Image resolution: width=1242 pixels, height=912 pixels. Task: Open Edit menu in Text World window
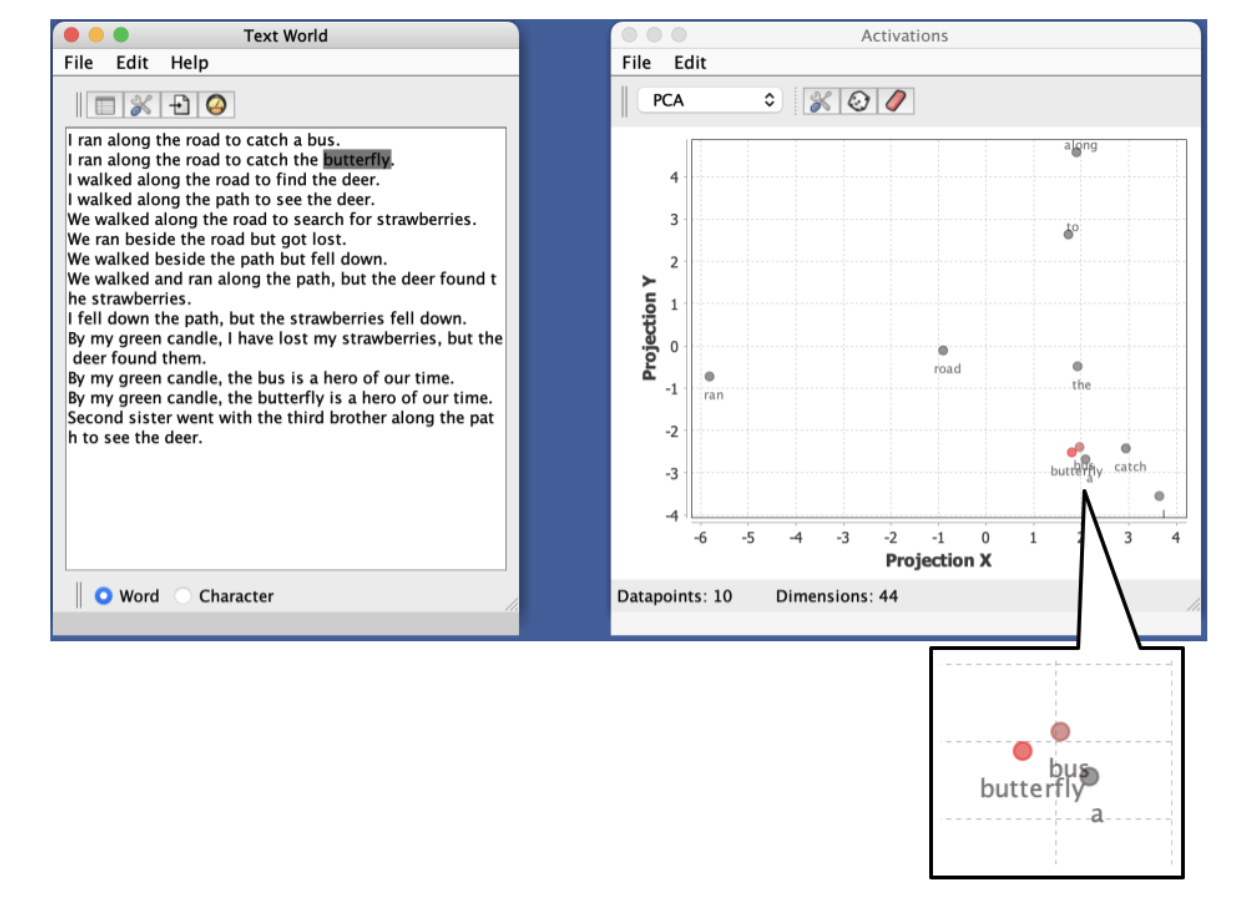pyautogui.click(x=132, y=62)
